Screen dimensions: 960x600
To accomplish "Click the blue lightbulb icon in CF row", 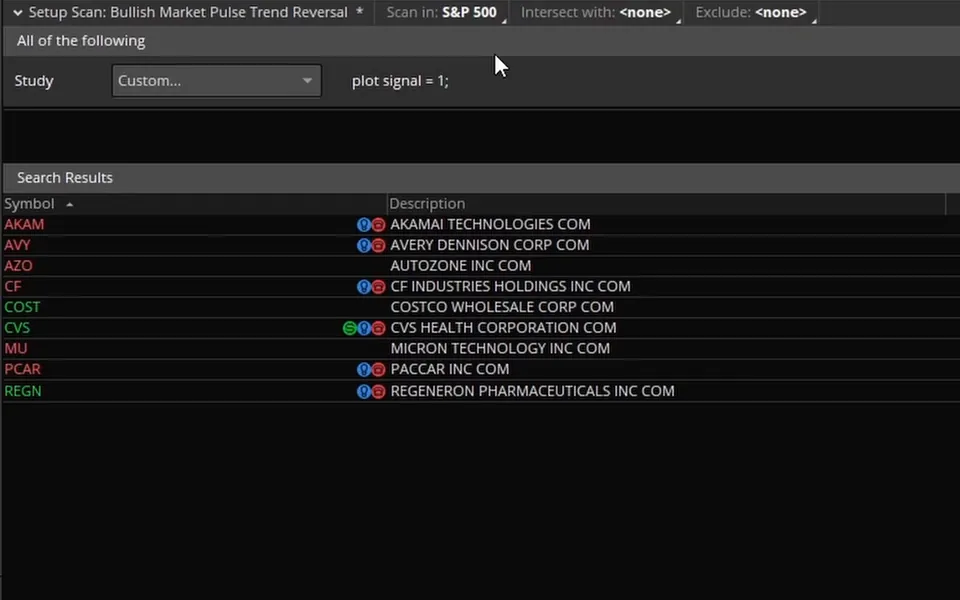I will point(364,287).
